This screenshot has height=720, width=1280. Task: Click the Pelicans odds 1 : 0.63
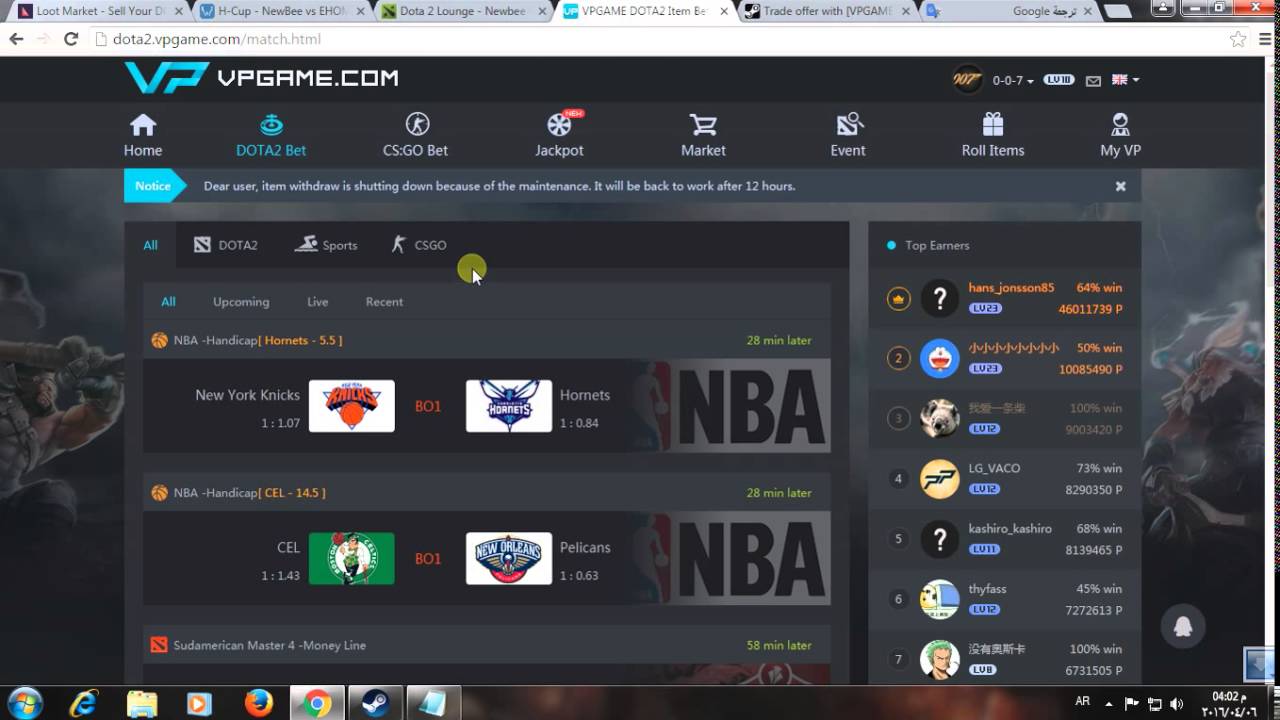pos(579,575)
